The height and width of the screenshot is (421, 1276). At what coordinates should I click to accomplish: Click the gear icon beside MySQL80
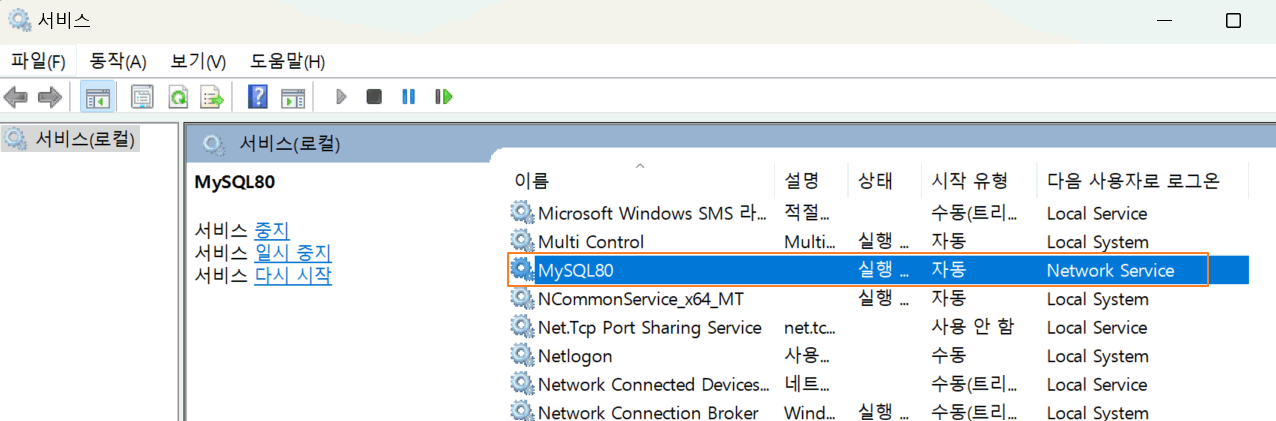(522, 270)
